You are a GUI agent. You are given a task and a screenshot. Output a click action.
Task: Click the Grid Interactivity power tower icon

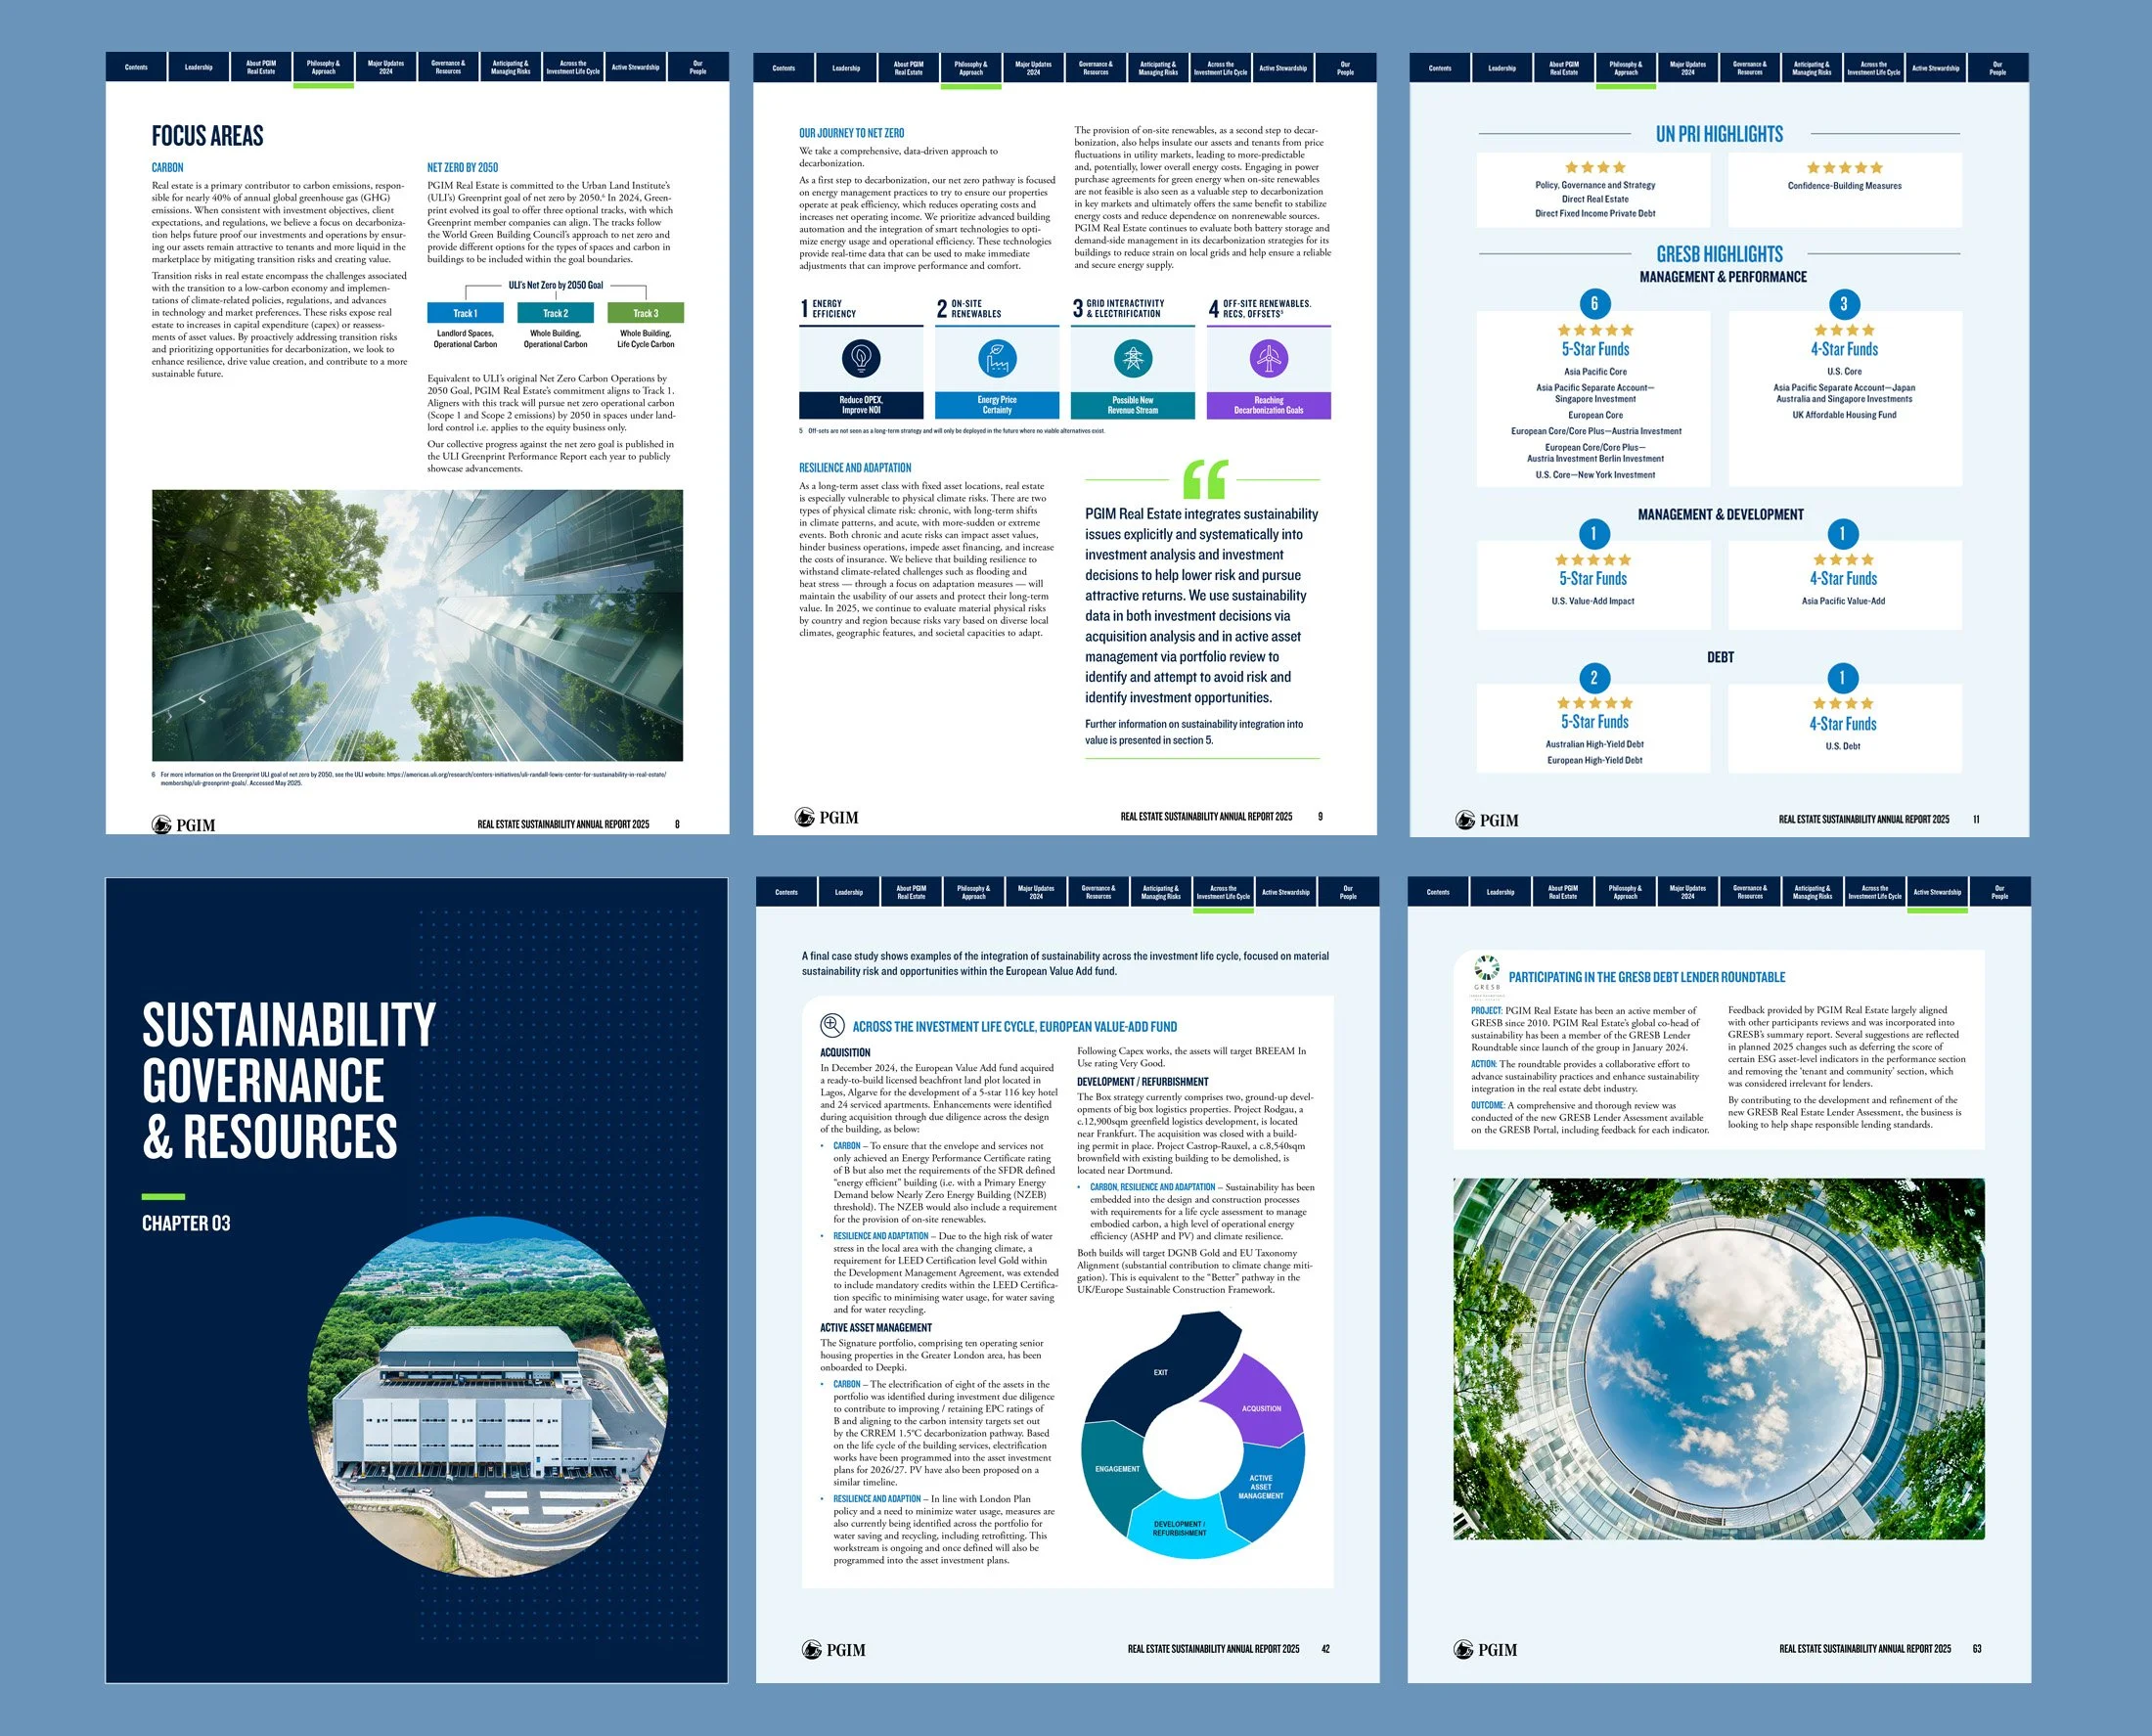(x=1132, y=358)
